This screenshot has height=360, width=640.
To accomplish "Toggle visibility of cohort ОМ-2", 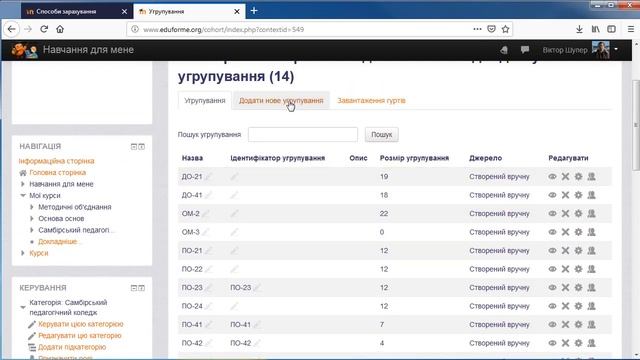I will coord(552,213).
